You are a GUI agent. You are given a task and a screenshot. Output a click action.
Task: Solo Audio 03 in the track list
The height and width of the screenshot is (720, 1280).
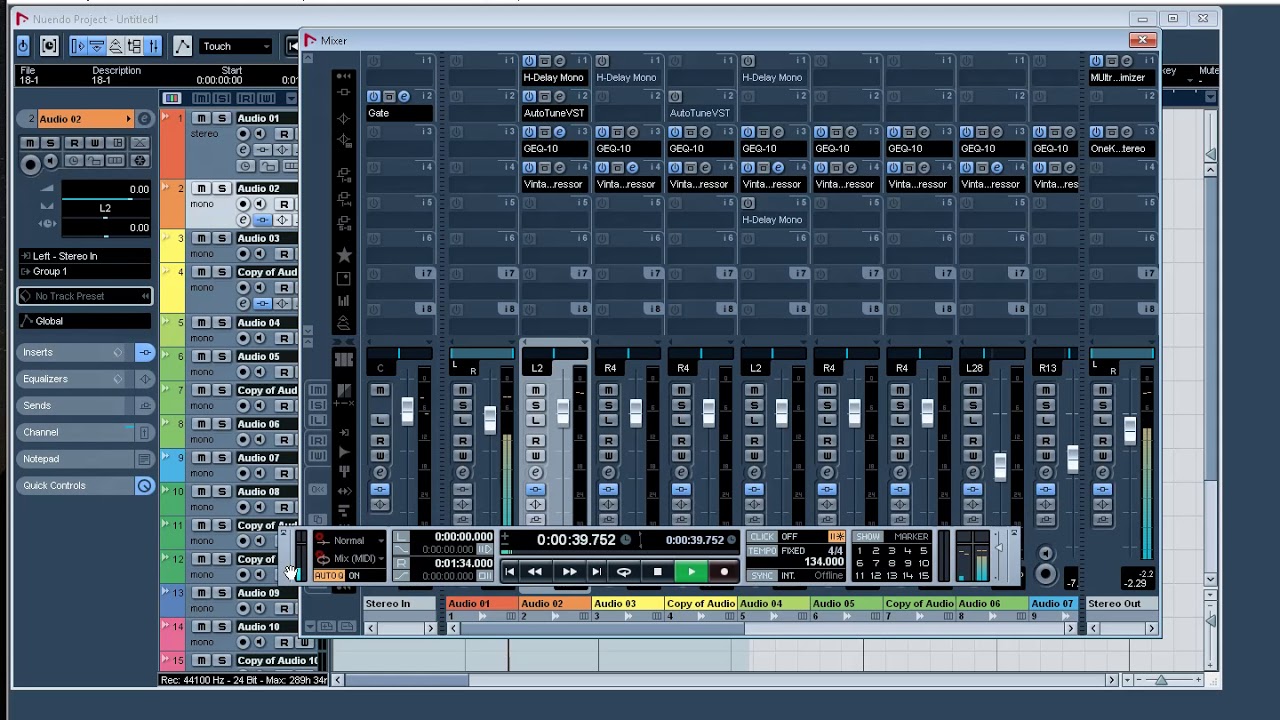tap(220, 238)
